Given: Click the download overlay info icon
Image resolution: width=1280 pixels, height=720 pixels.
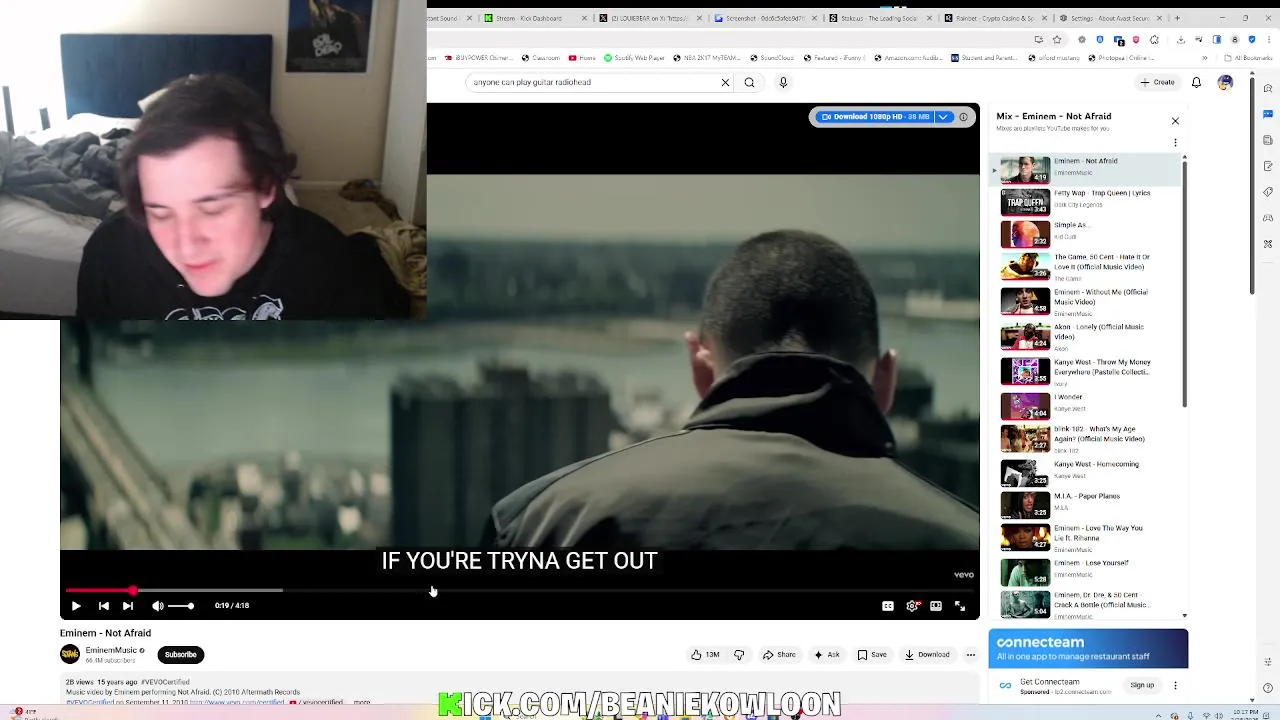Looking at the screenshot, I should (x=964, y=117).
